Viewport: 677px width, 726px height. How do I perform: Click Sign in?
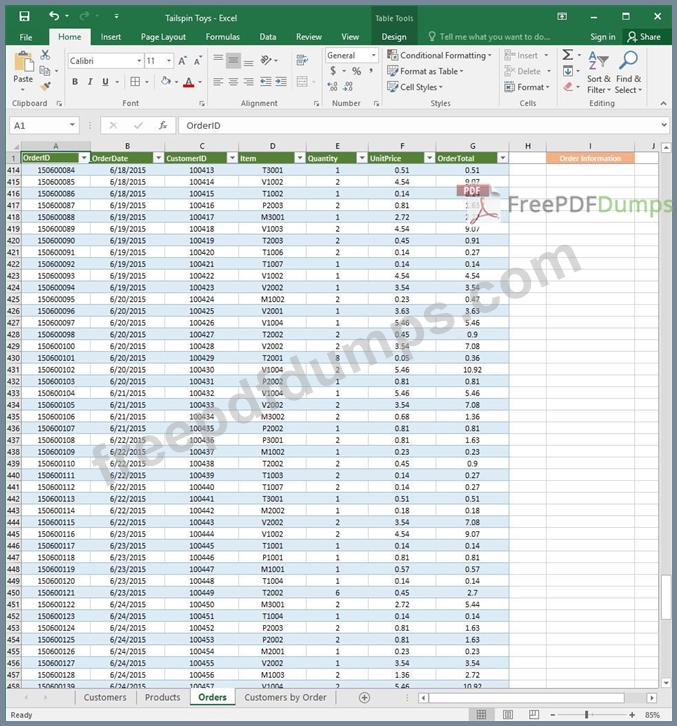602,37
